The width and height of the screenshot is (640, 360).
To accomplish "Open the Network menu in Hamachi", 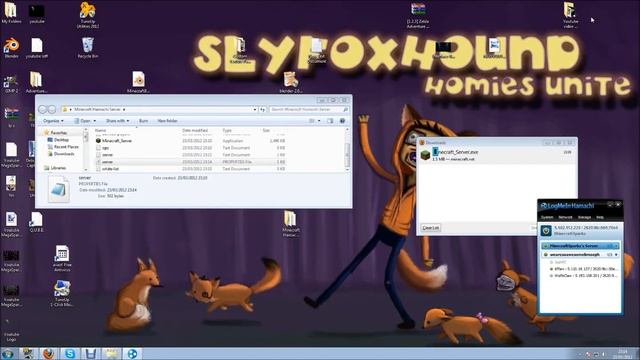I will pos(565,217).
